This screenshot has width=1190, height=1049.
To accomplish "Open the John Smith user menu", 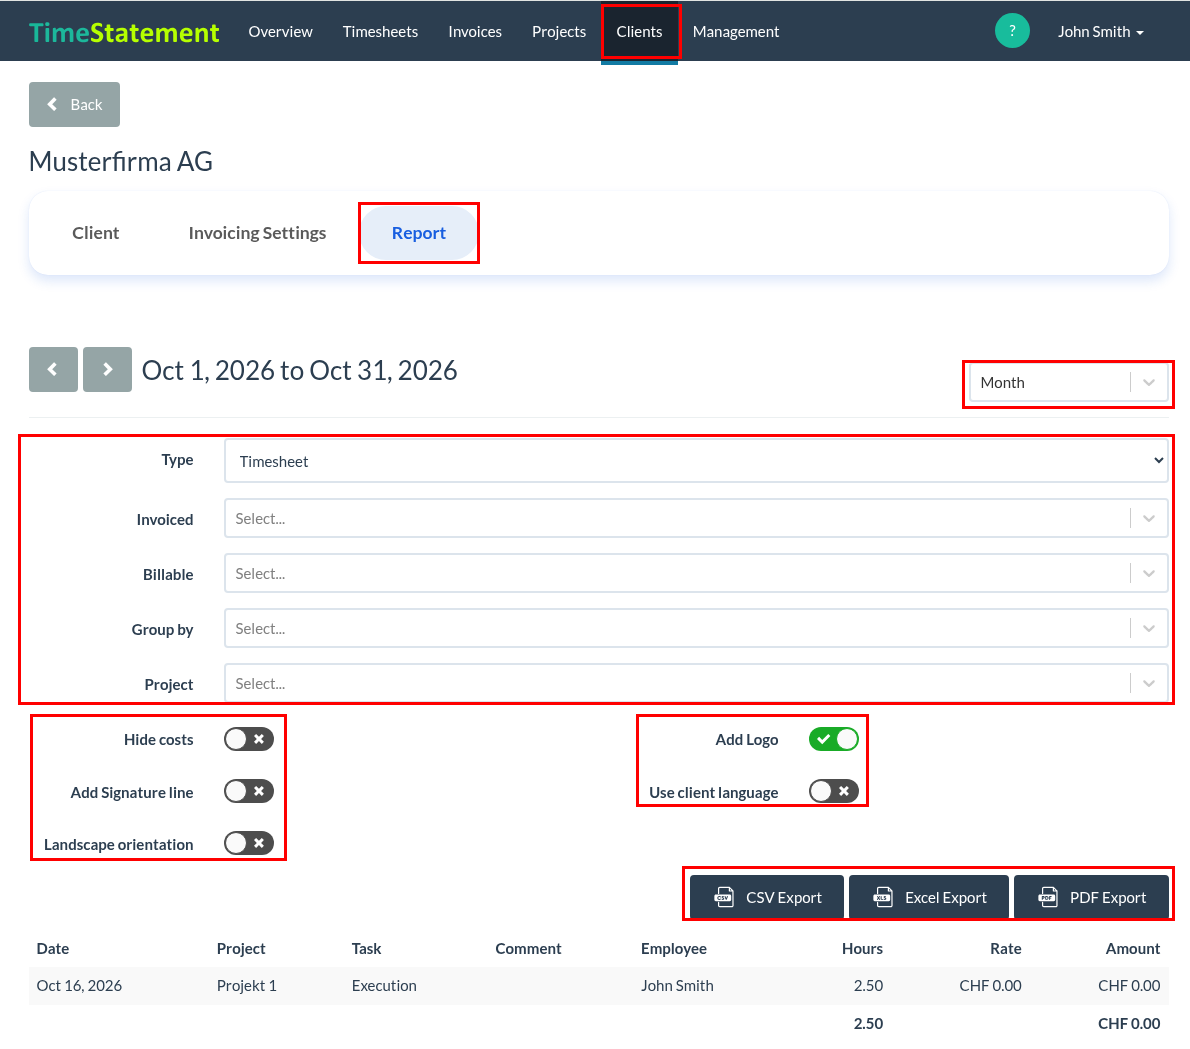I will point(1100,32).
